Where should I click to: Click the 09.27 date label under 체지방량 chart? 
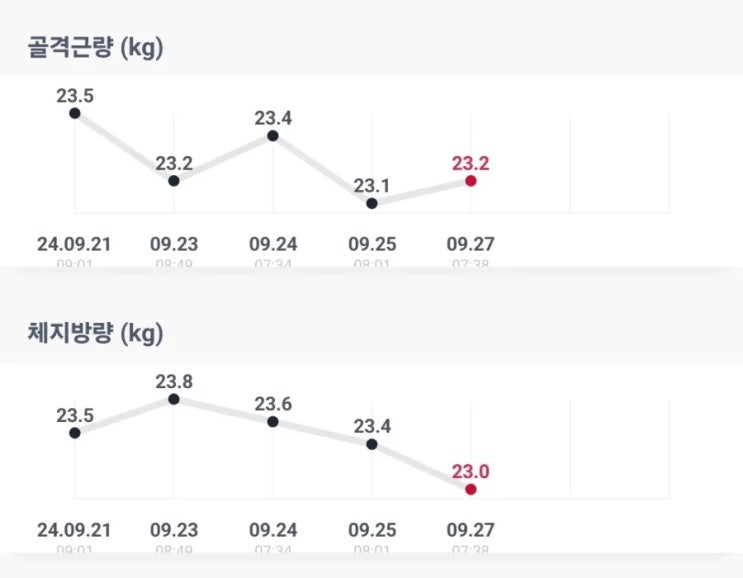tap(471, 529)
